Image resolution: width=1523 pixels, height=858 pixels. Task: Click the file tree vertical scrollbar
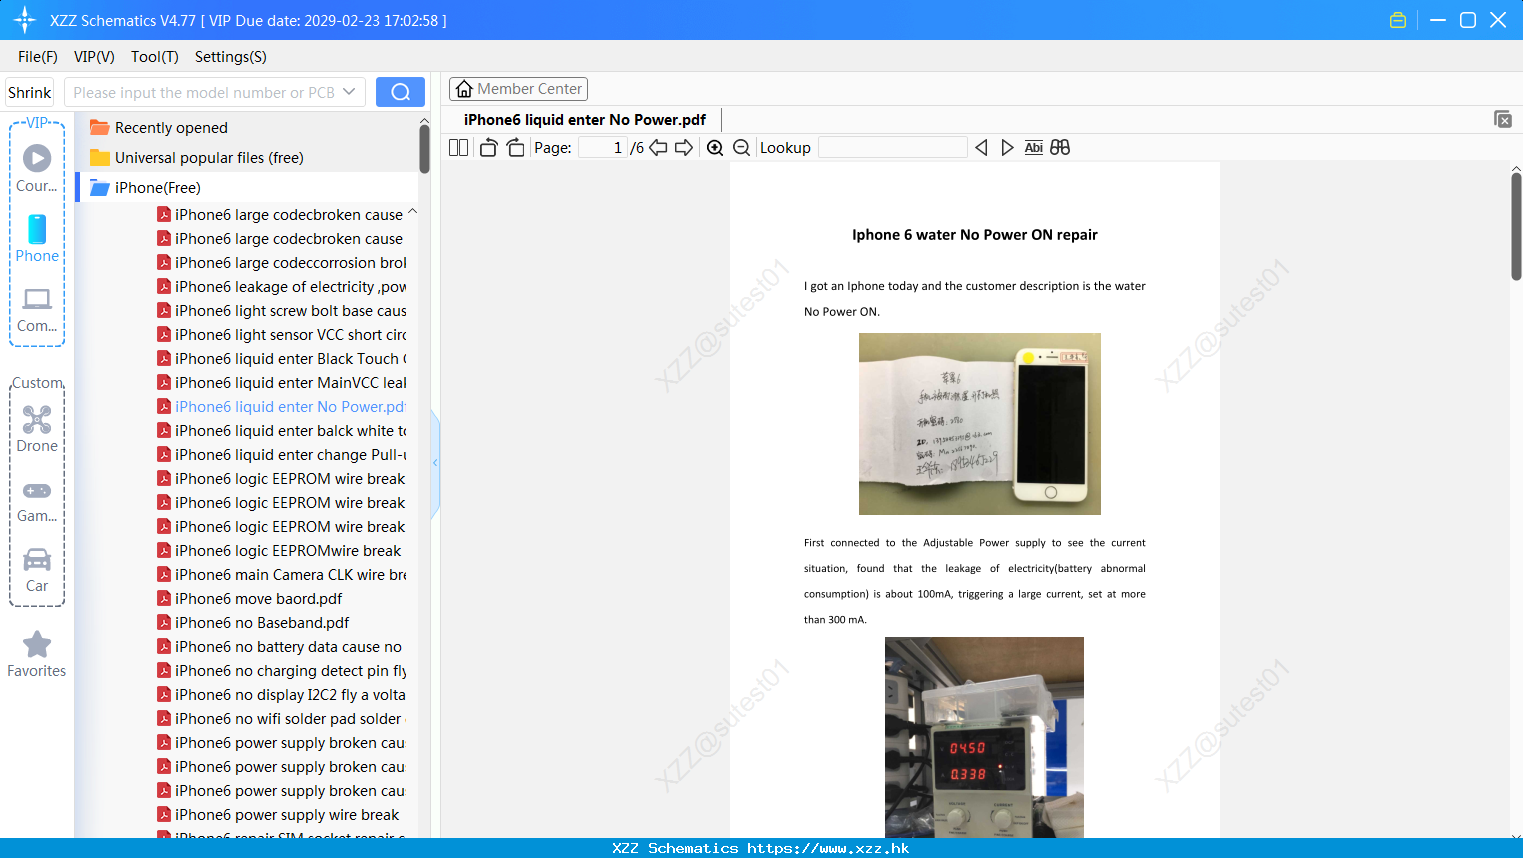(424, 149)
